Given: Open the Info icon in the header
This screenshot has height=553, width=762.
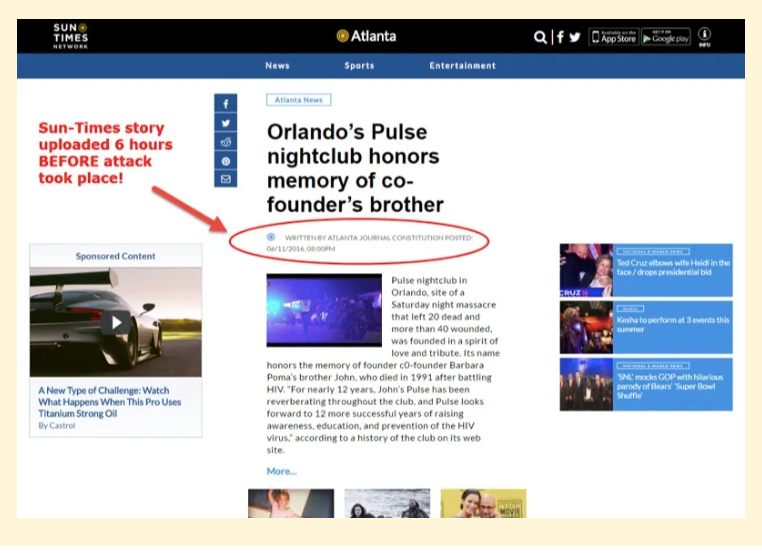Looking at the screenshot, I should click(705, 37).
